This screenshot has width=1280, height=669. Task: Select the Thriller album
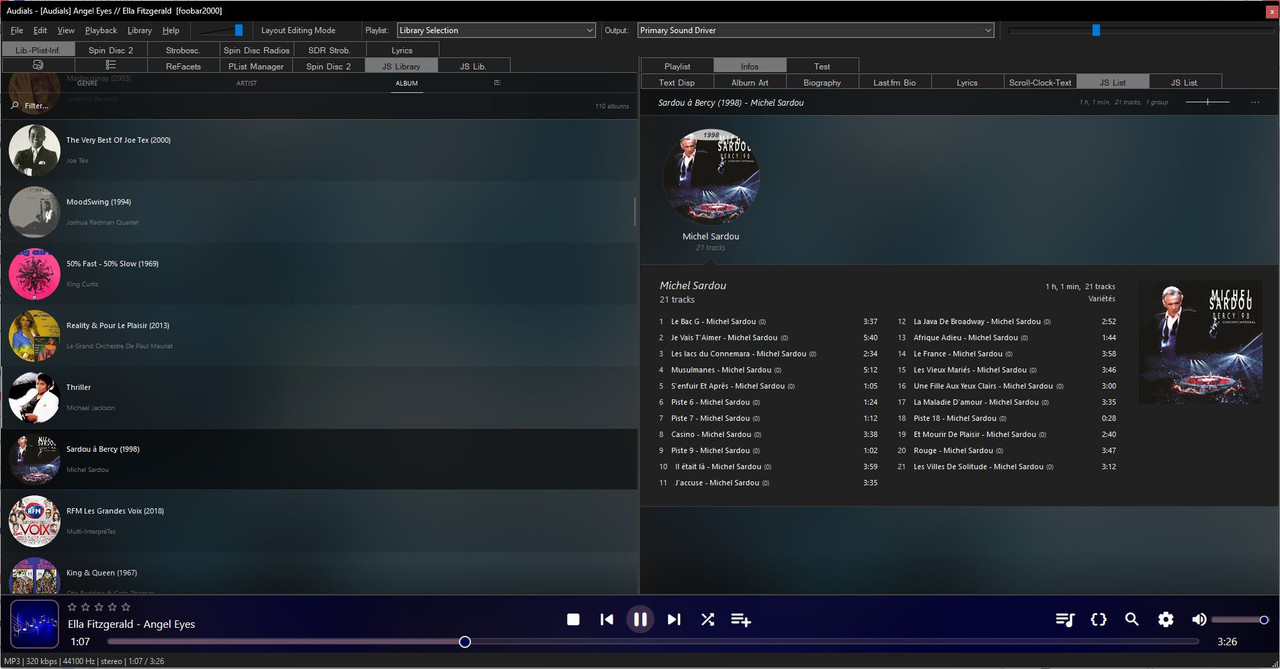[x=319, y=398]
